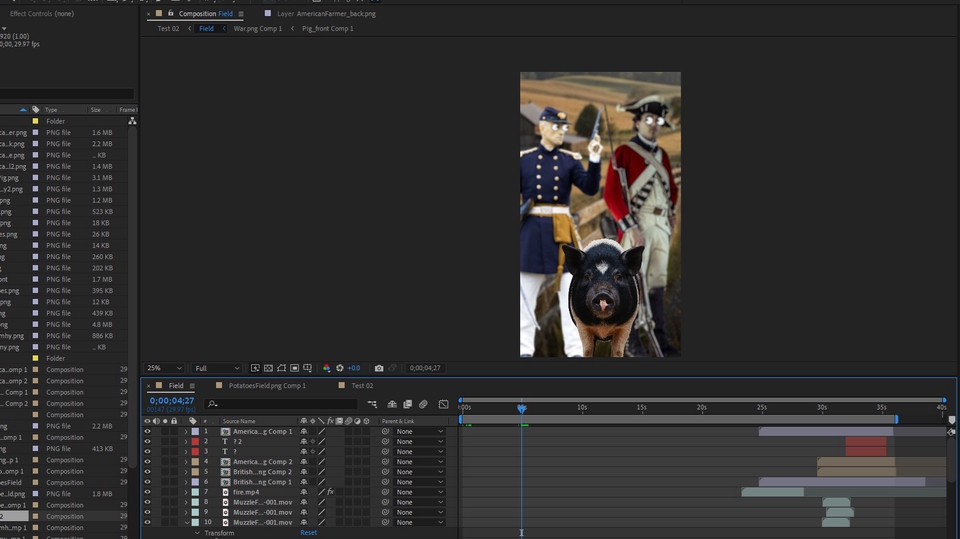
Task: Take a snapshot with the camera icon
Action: 379,368
